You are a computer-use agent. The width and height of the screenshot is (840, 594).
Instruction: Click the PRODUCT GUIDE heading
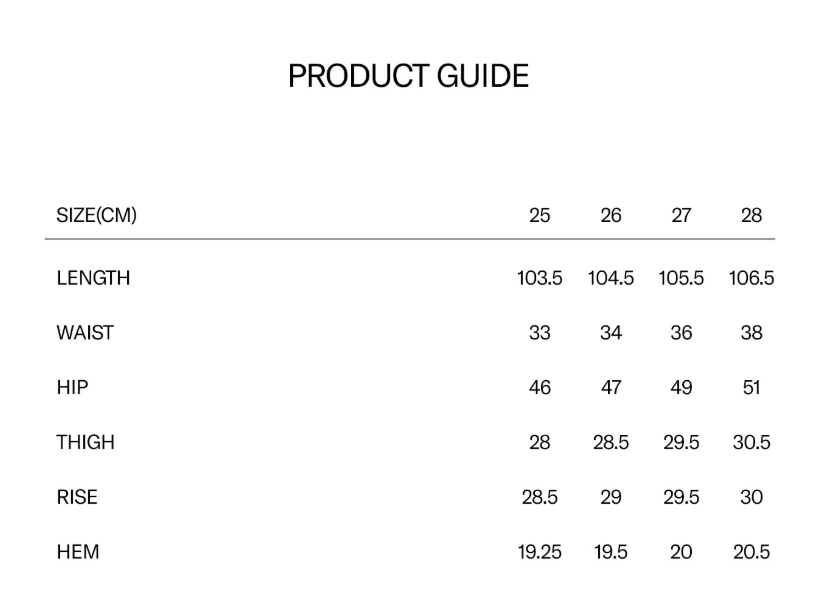(408, 76)
